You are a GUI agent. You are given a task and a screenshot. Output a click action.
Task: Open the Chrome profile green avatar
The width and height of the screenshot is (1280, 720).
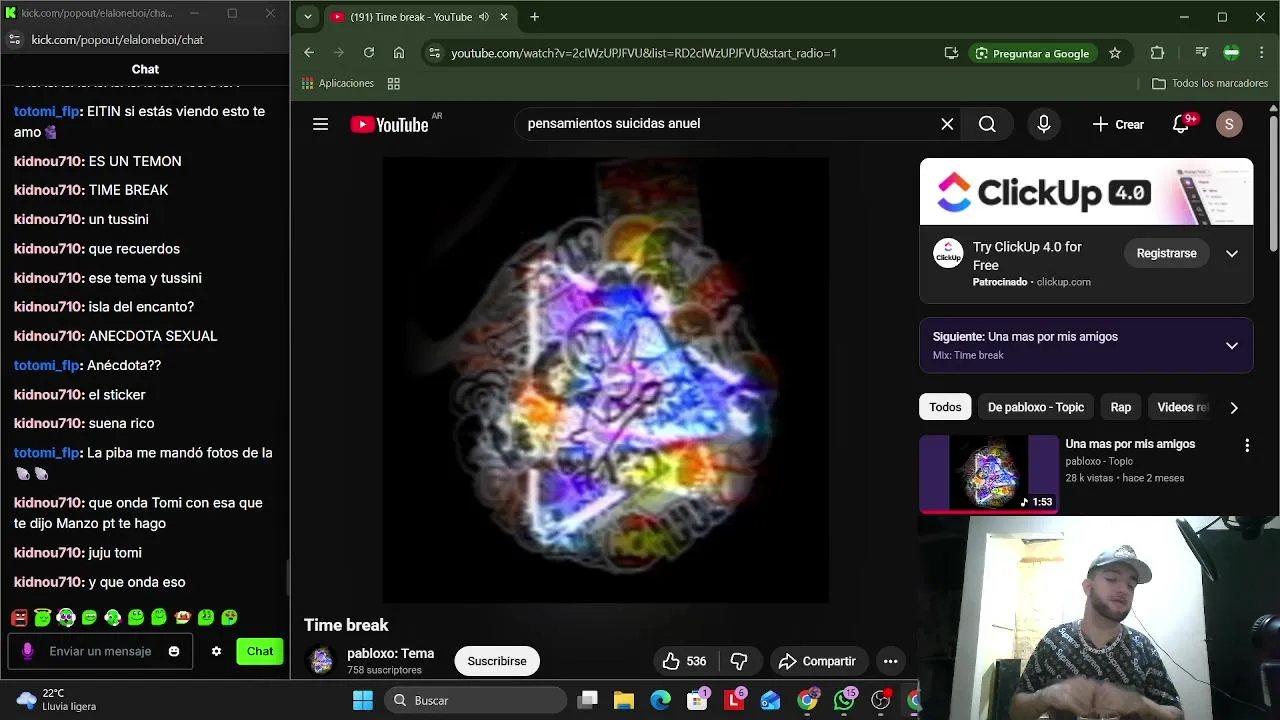pyautogui.click(x=1232, y=53)
